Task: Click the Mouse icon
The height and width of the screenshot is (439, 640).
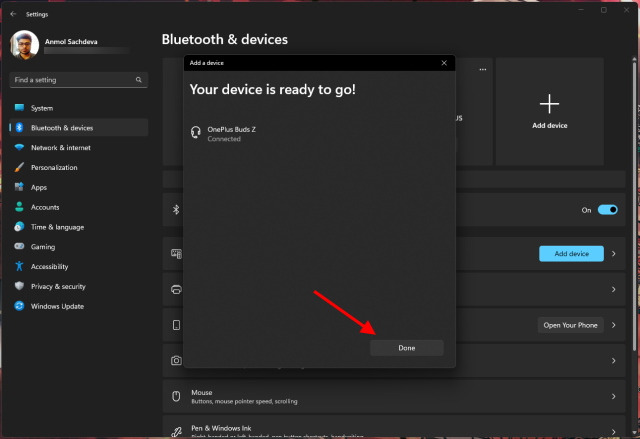Action: click(x=176, y=396)
